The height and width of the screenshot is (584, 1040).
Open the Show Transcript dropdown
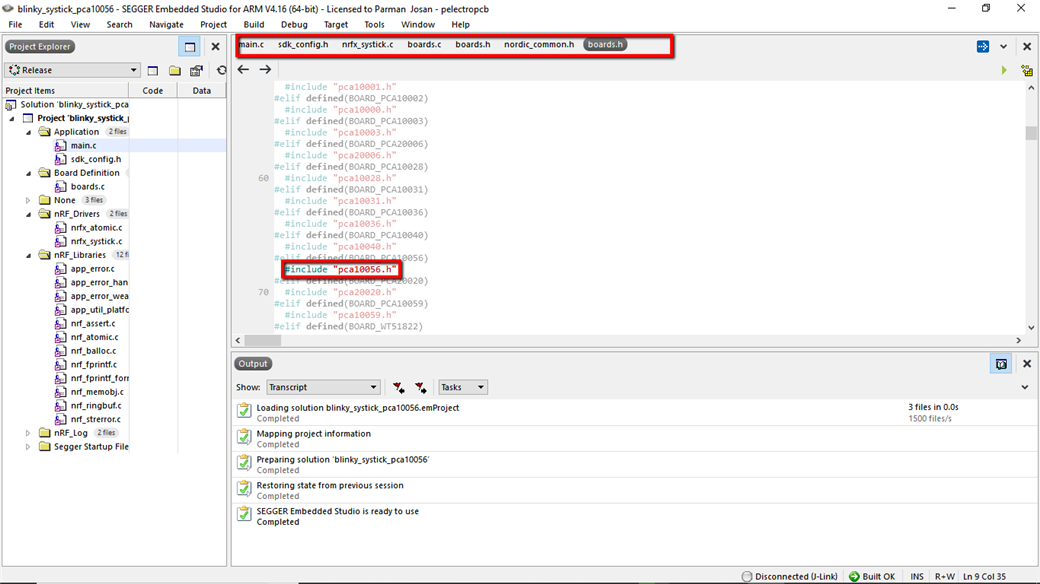[323, 387]
